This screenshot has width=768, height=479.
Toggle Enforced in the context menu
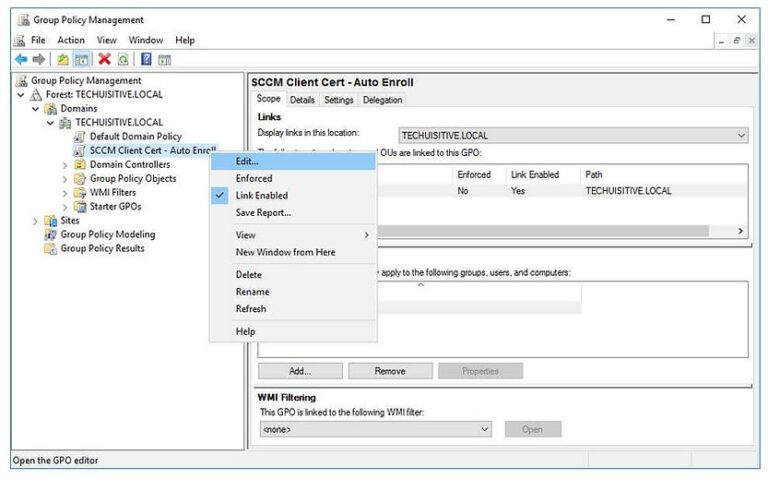coord(253,178)
